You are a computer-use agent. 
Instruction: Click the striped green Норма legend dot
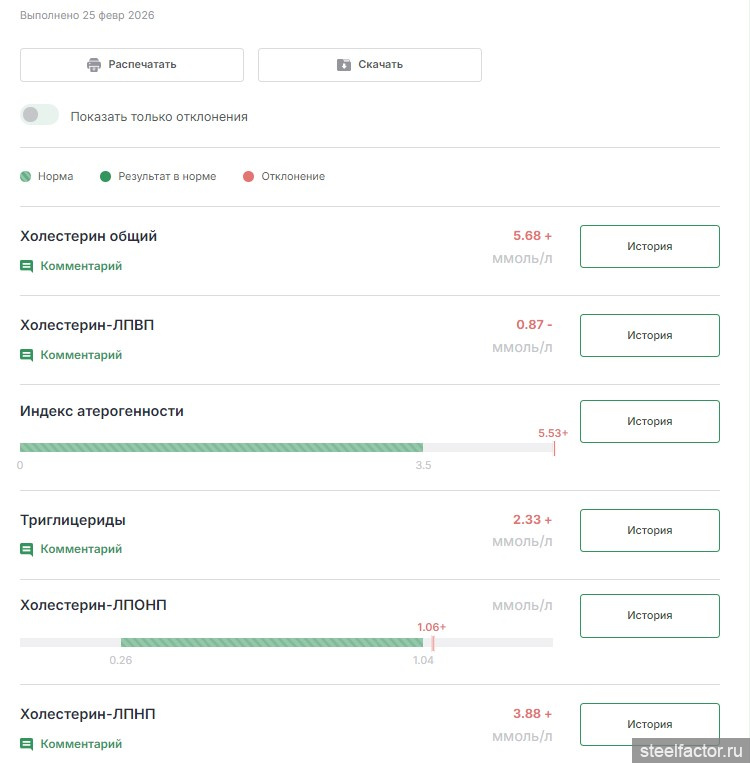pyautogui.click(x=25, y=177)
